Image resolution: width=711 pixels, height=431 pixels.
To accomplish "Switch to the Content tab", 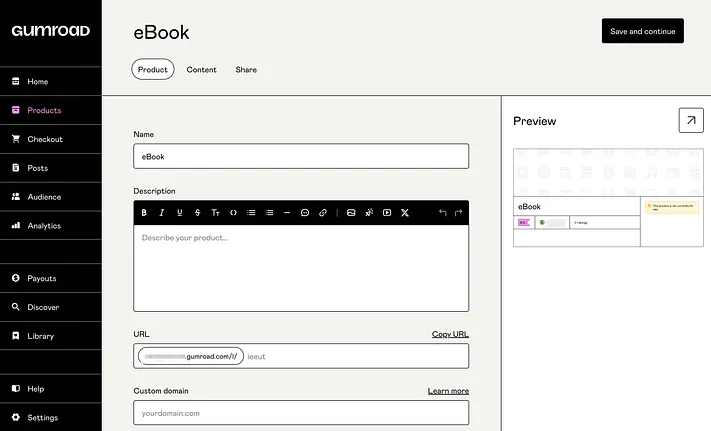I will [201, 70].
